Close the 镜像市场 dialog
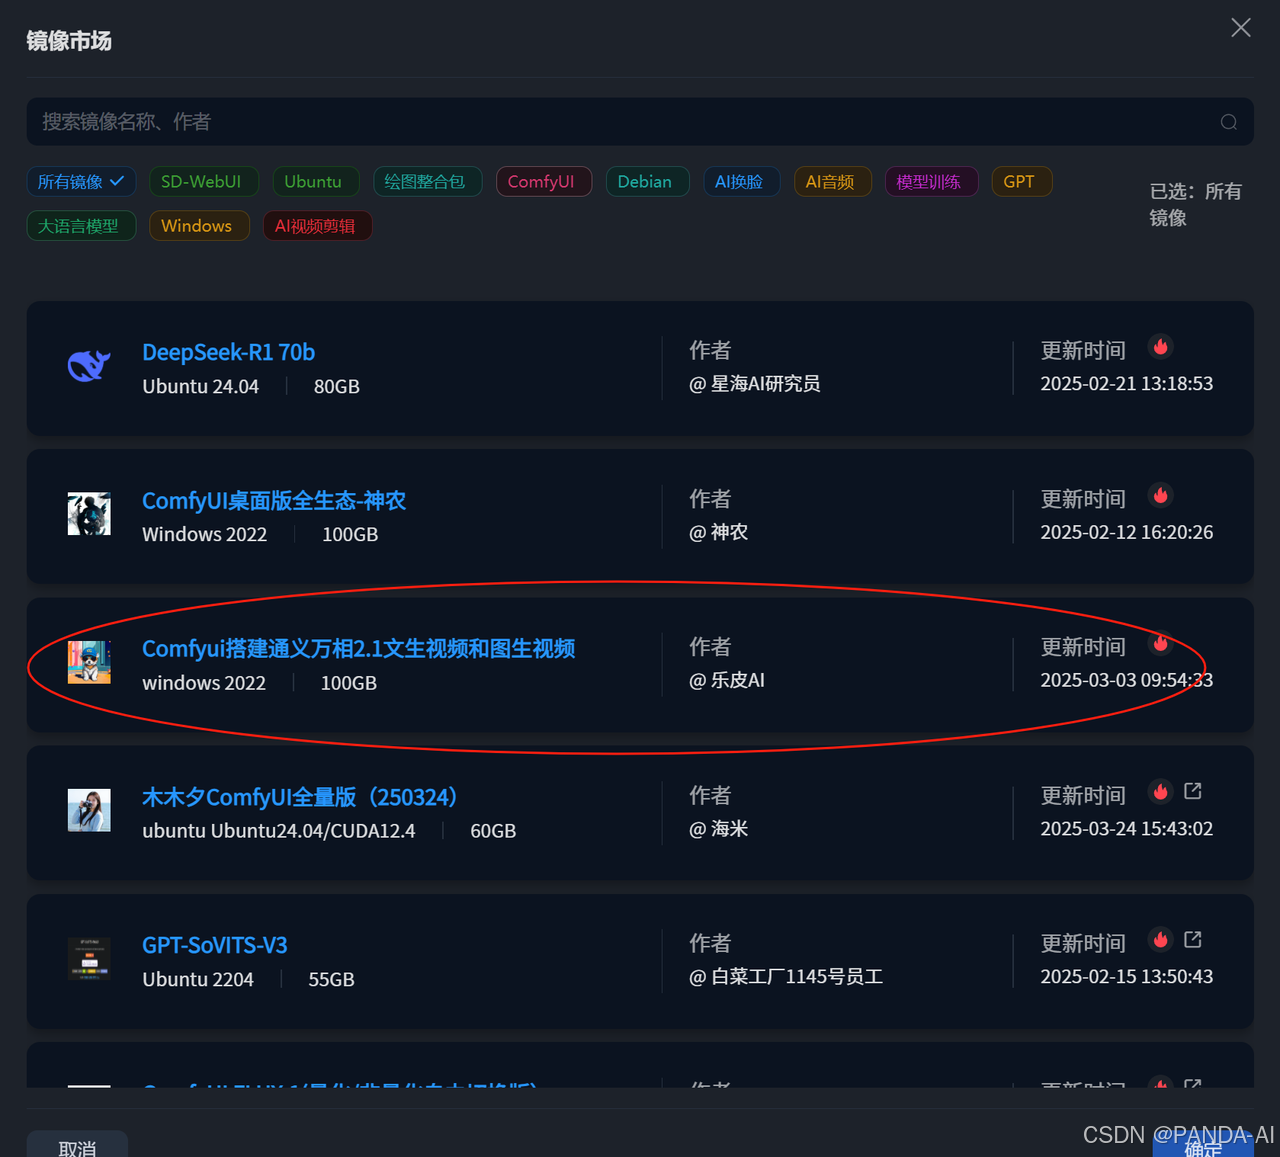Viewport: 1280px width, 1157px height. point(1241,28)
